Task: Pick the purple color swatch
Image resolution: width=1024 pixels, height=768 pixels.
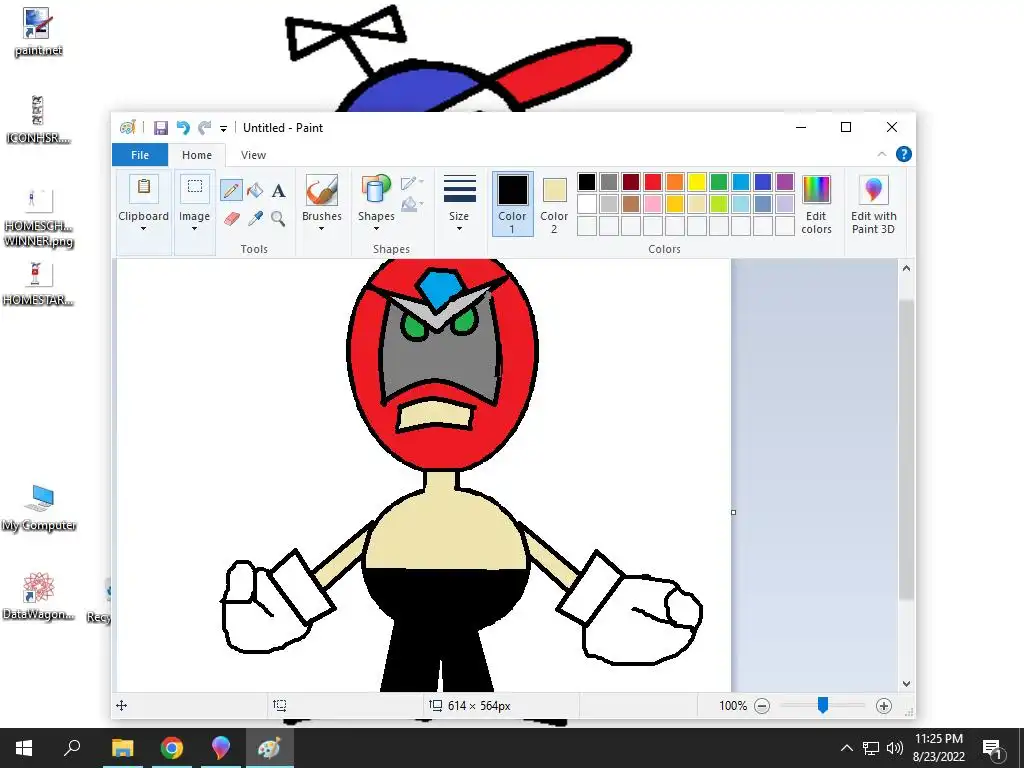Action: point(785,182)
